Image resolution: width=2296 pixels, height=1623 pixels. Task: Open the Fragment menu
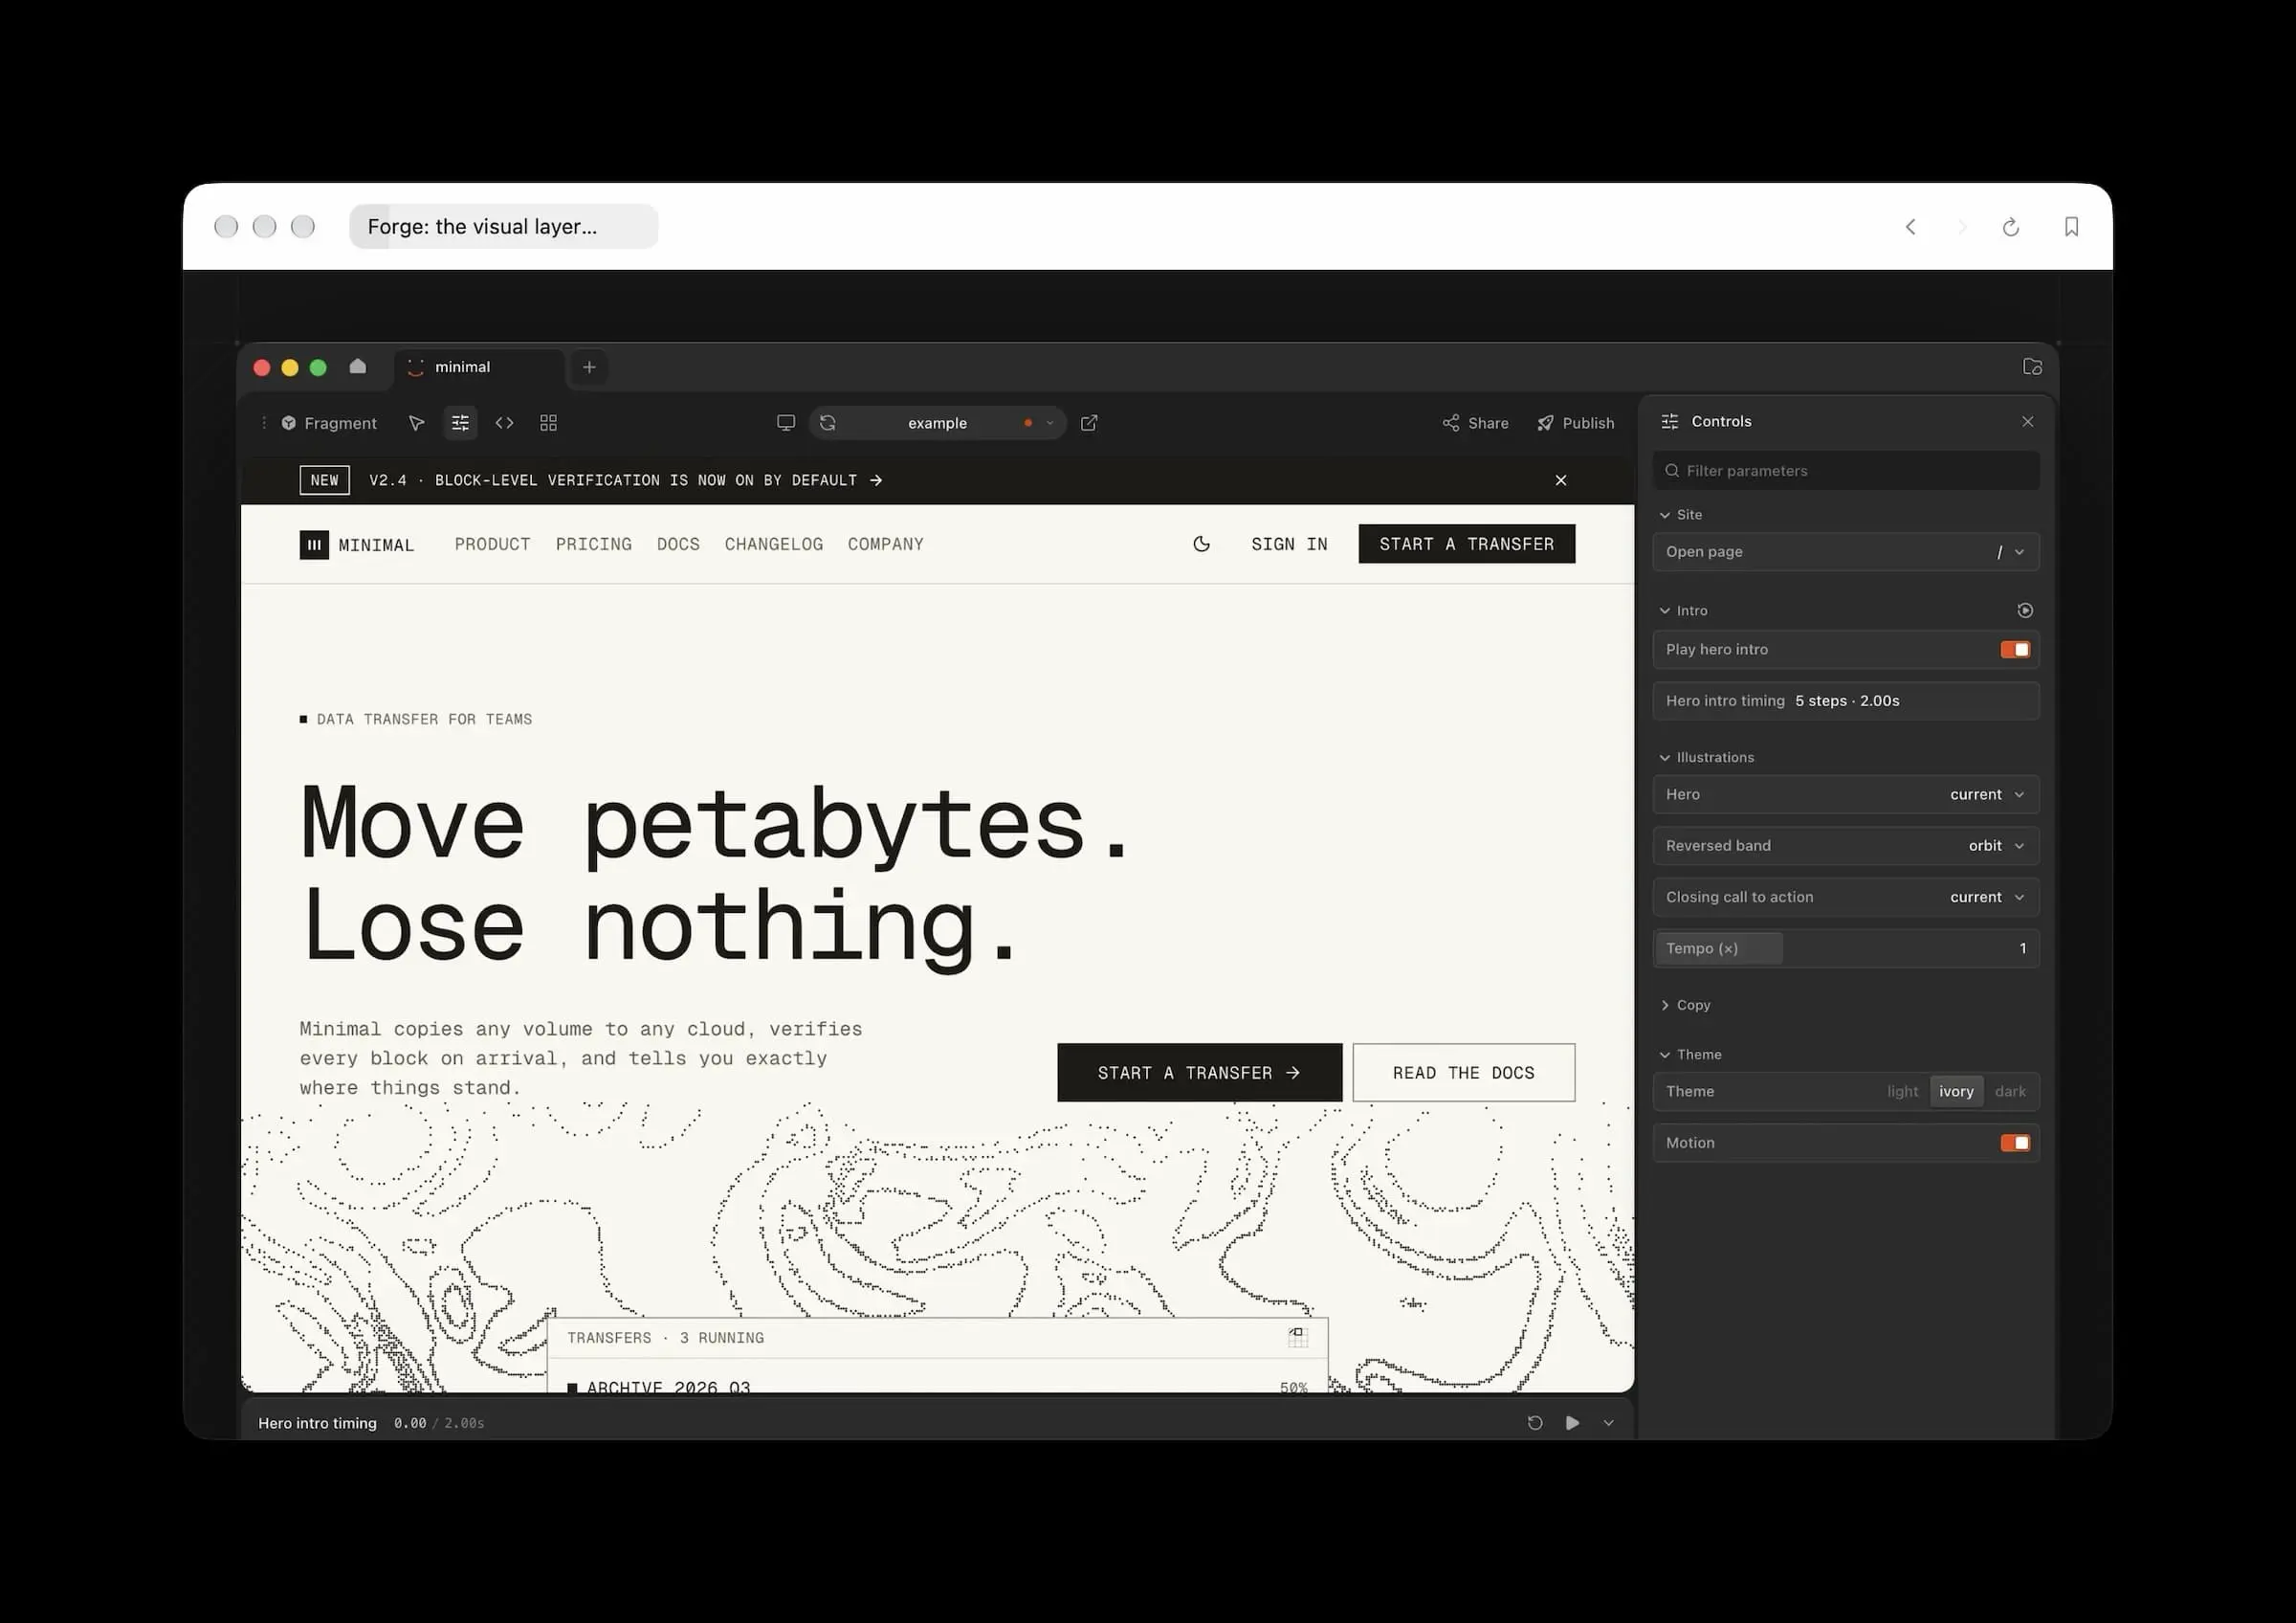329,423
